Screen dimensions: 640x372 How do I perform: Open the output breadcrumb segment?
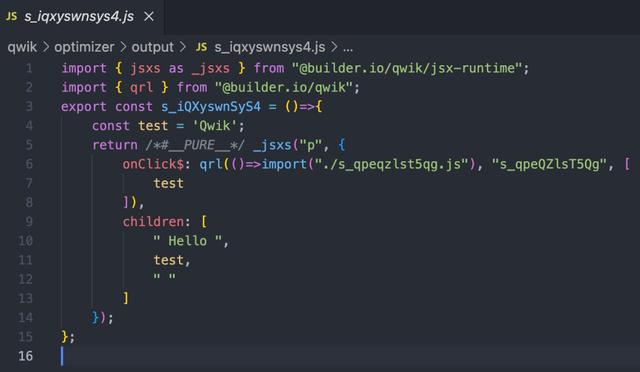(x=152, y=47)
